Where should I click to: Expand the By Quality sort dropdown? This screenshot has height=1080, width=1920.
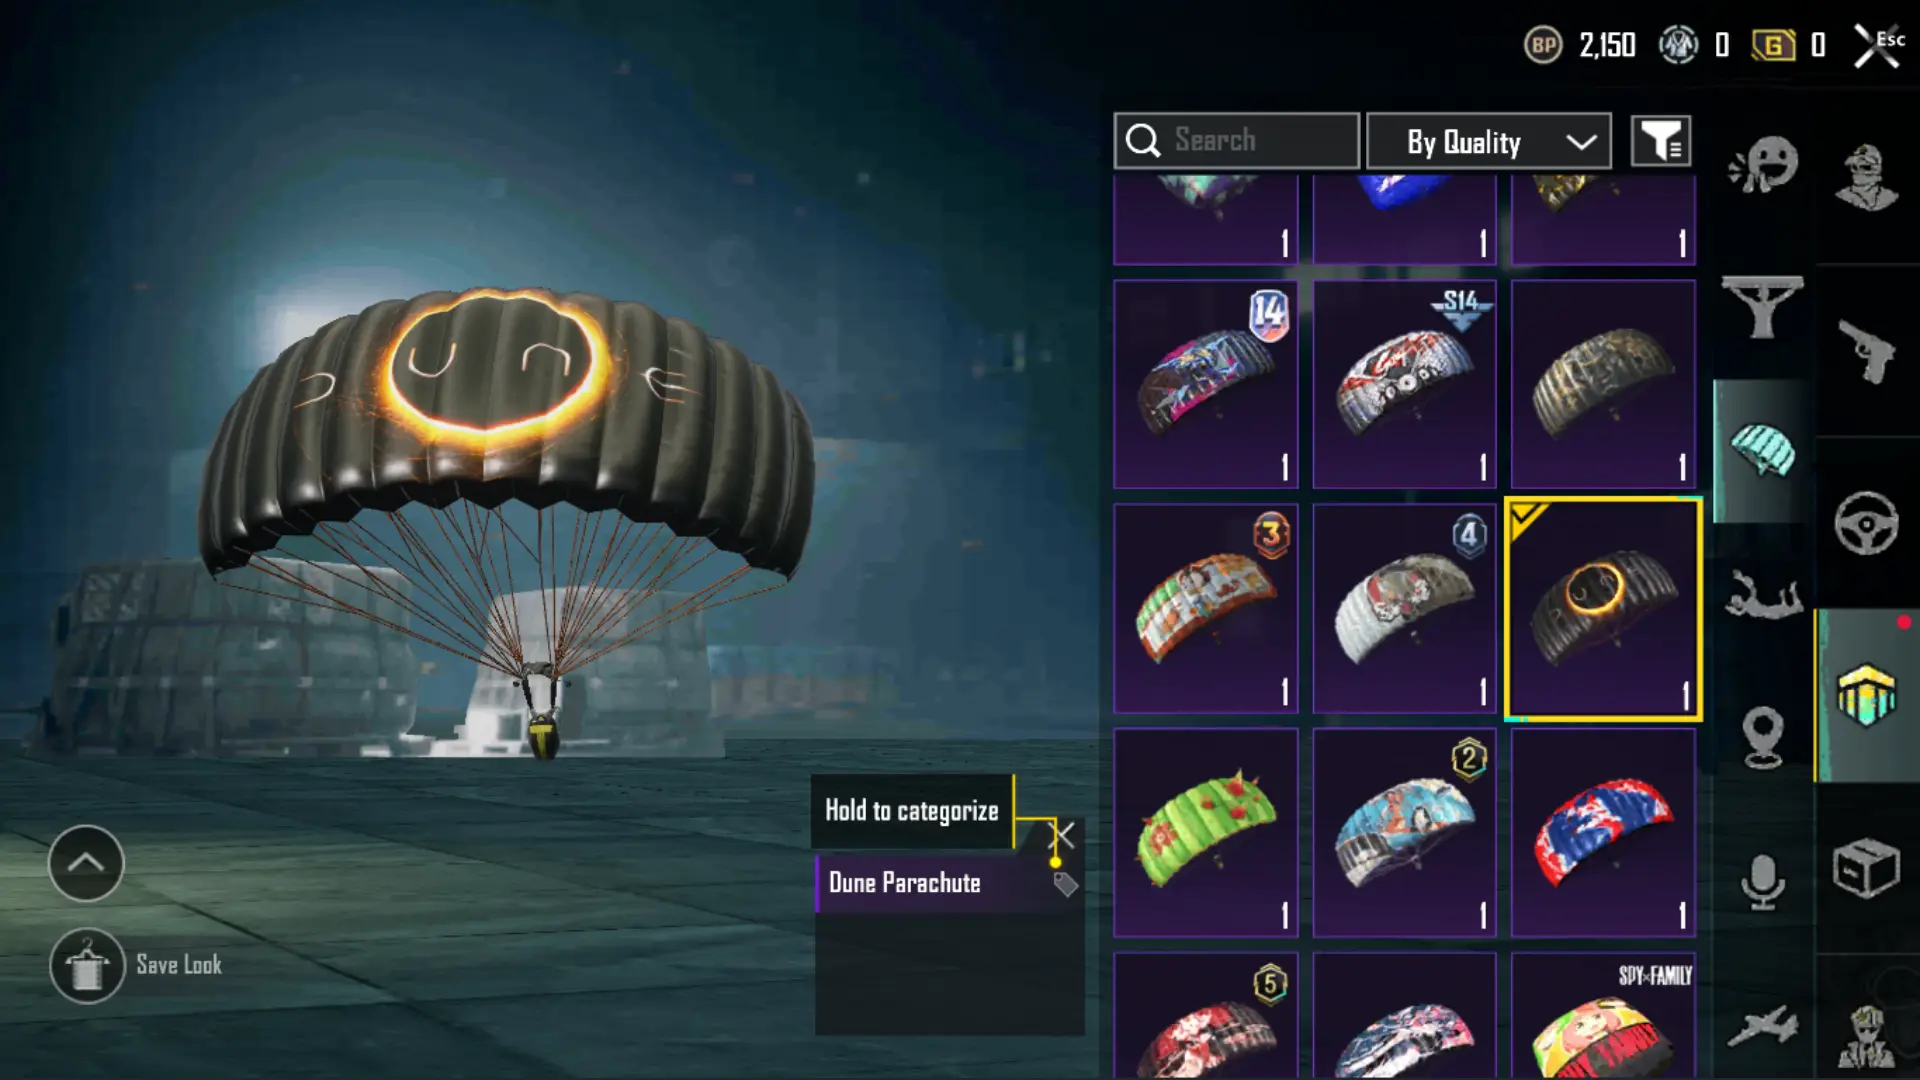tap(1489, 141)
